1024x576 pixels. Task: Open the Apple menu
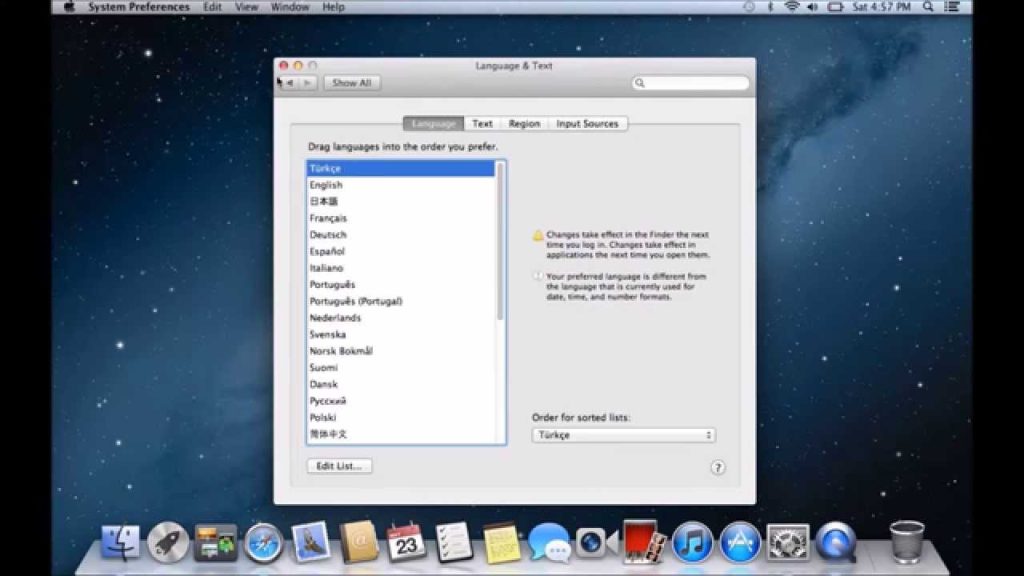[x=69, y=7]
